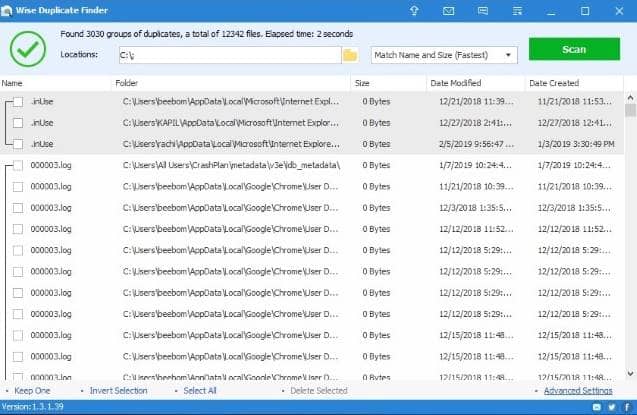Click the Found 3030 groups summary text
Screen dimensions: 637x415
[206, 34]
